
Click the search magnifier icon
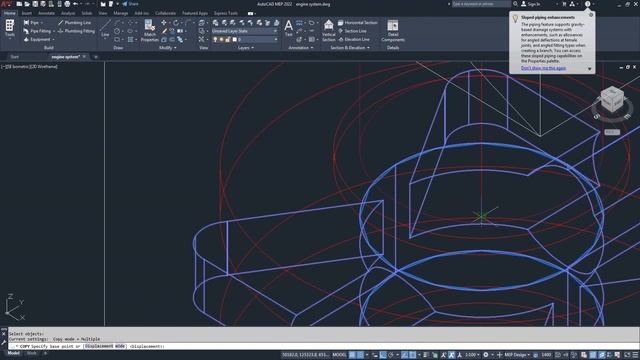516,4
